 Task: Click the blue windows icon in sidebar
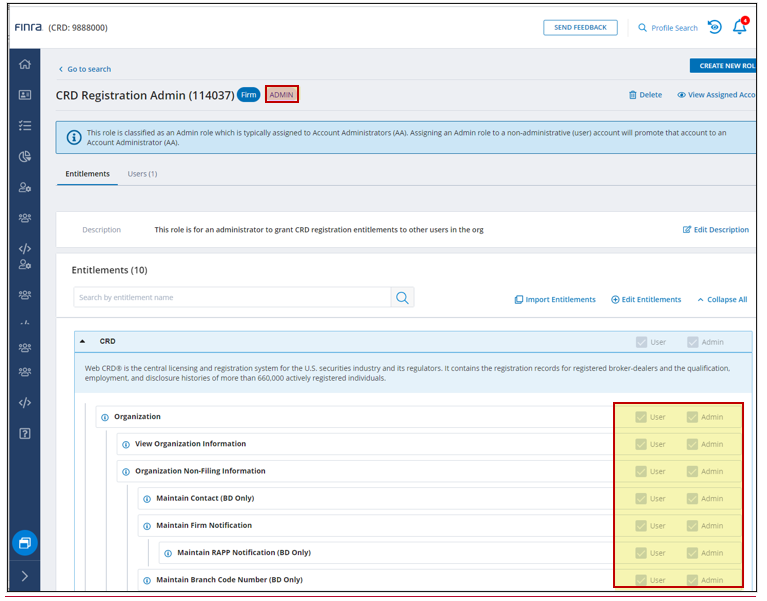[24, 543]
